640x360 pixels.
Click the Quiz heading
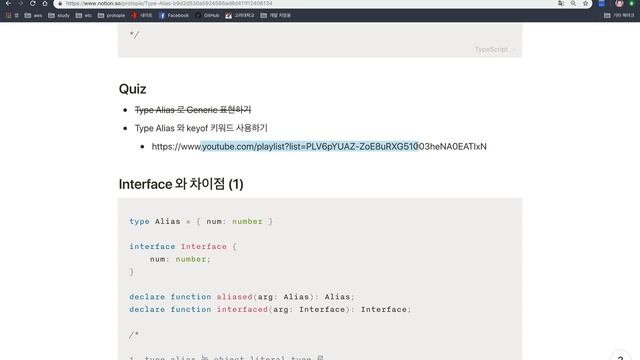pos(132,89)
